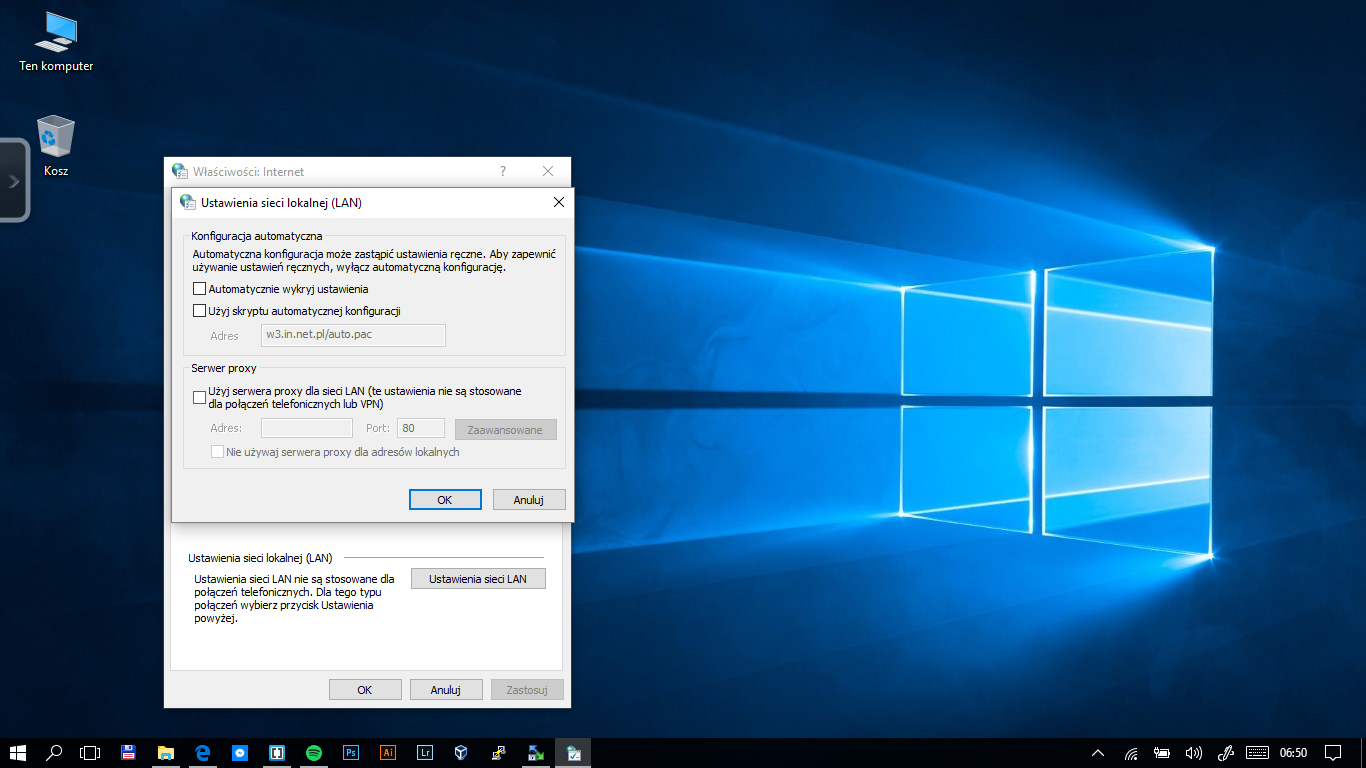
Task: Click proxy Port field showing 80
Action: (421, 428)
